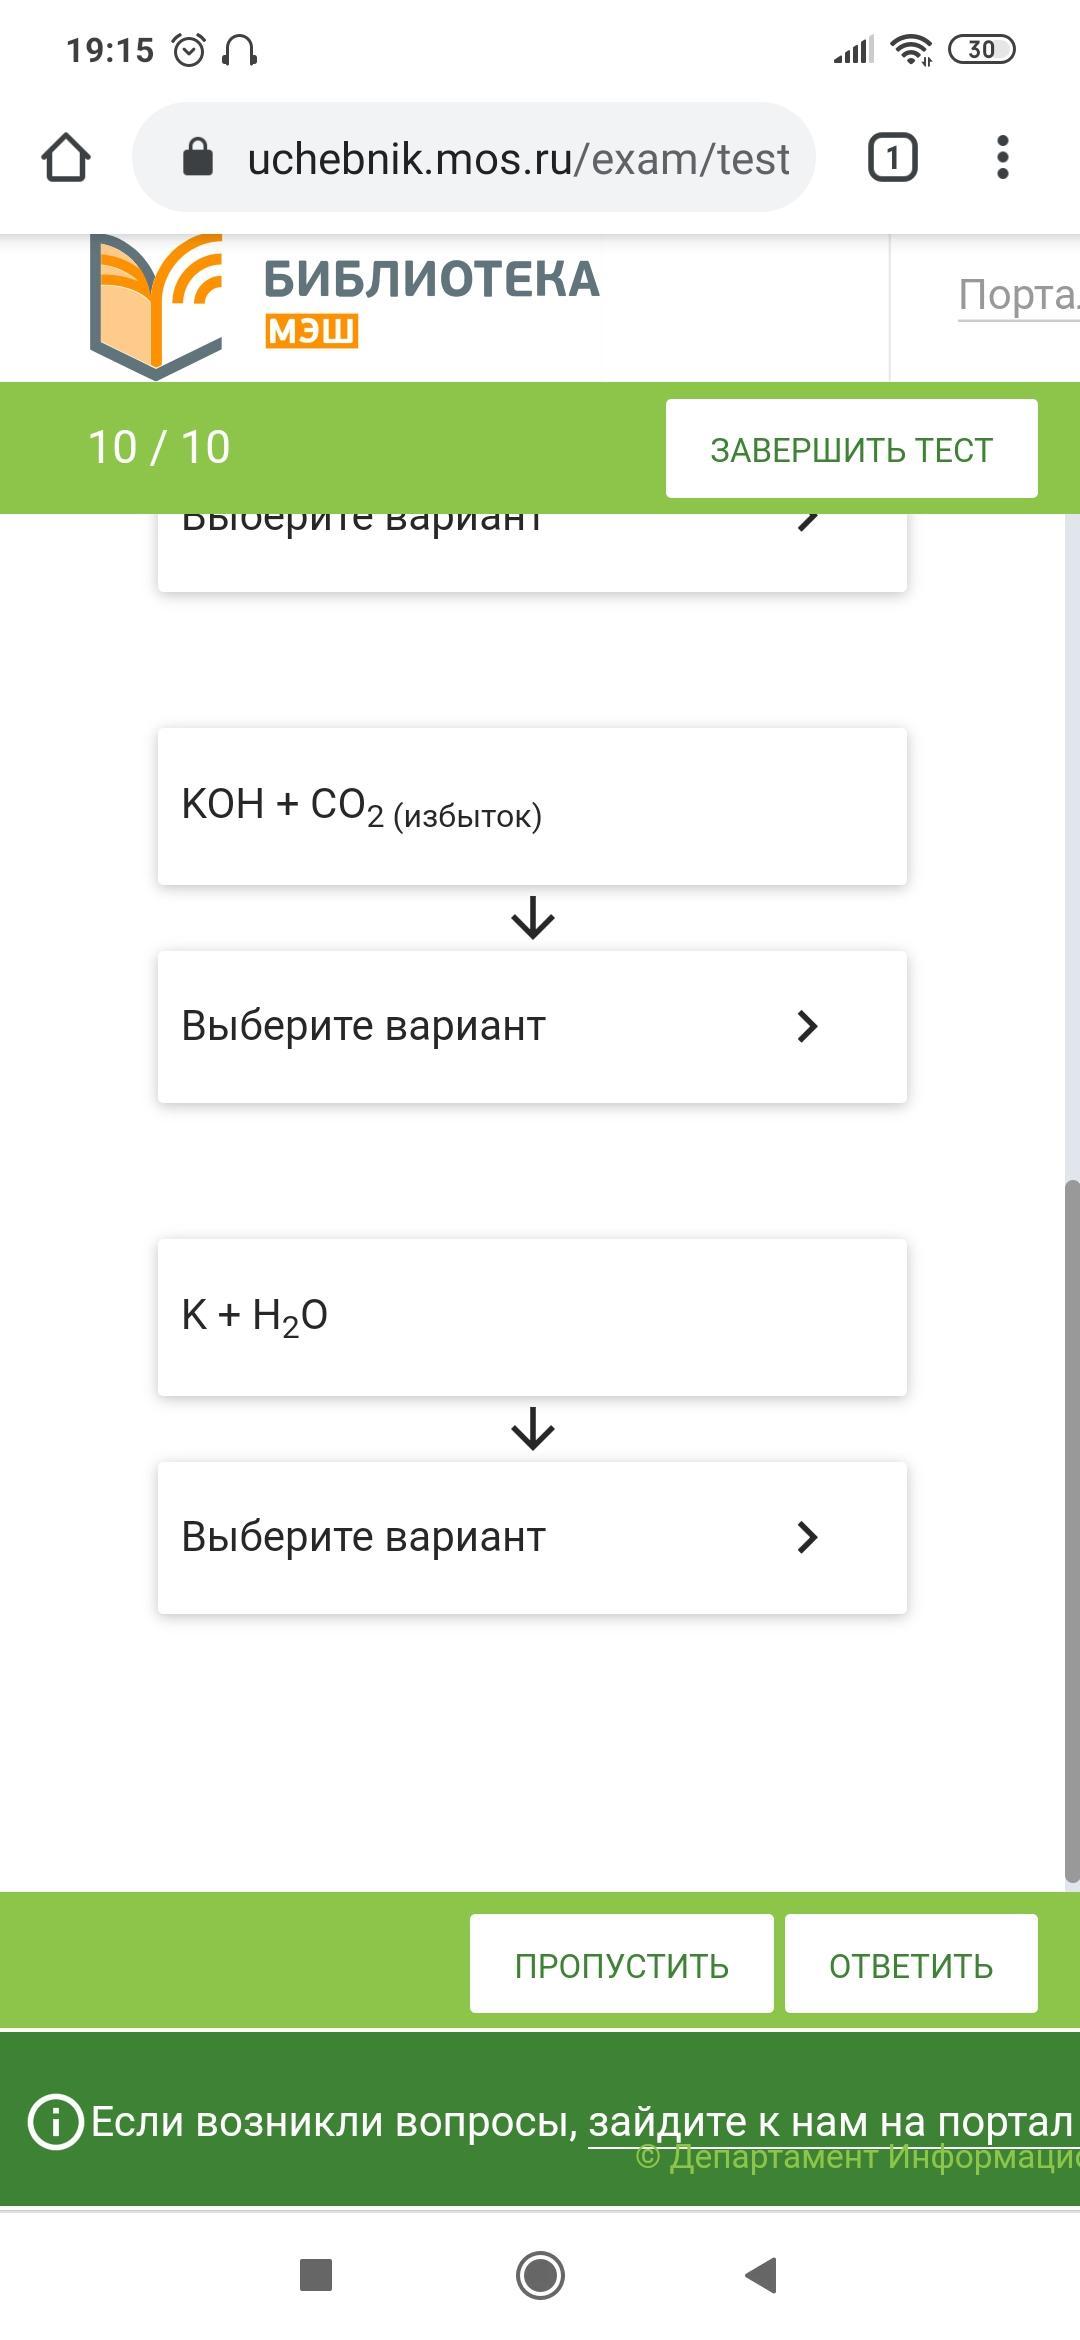This screenshot has width=1080, height=2340.
Task: Click the ОТВЕТИТЬ button
Action: 911,1964
